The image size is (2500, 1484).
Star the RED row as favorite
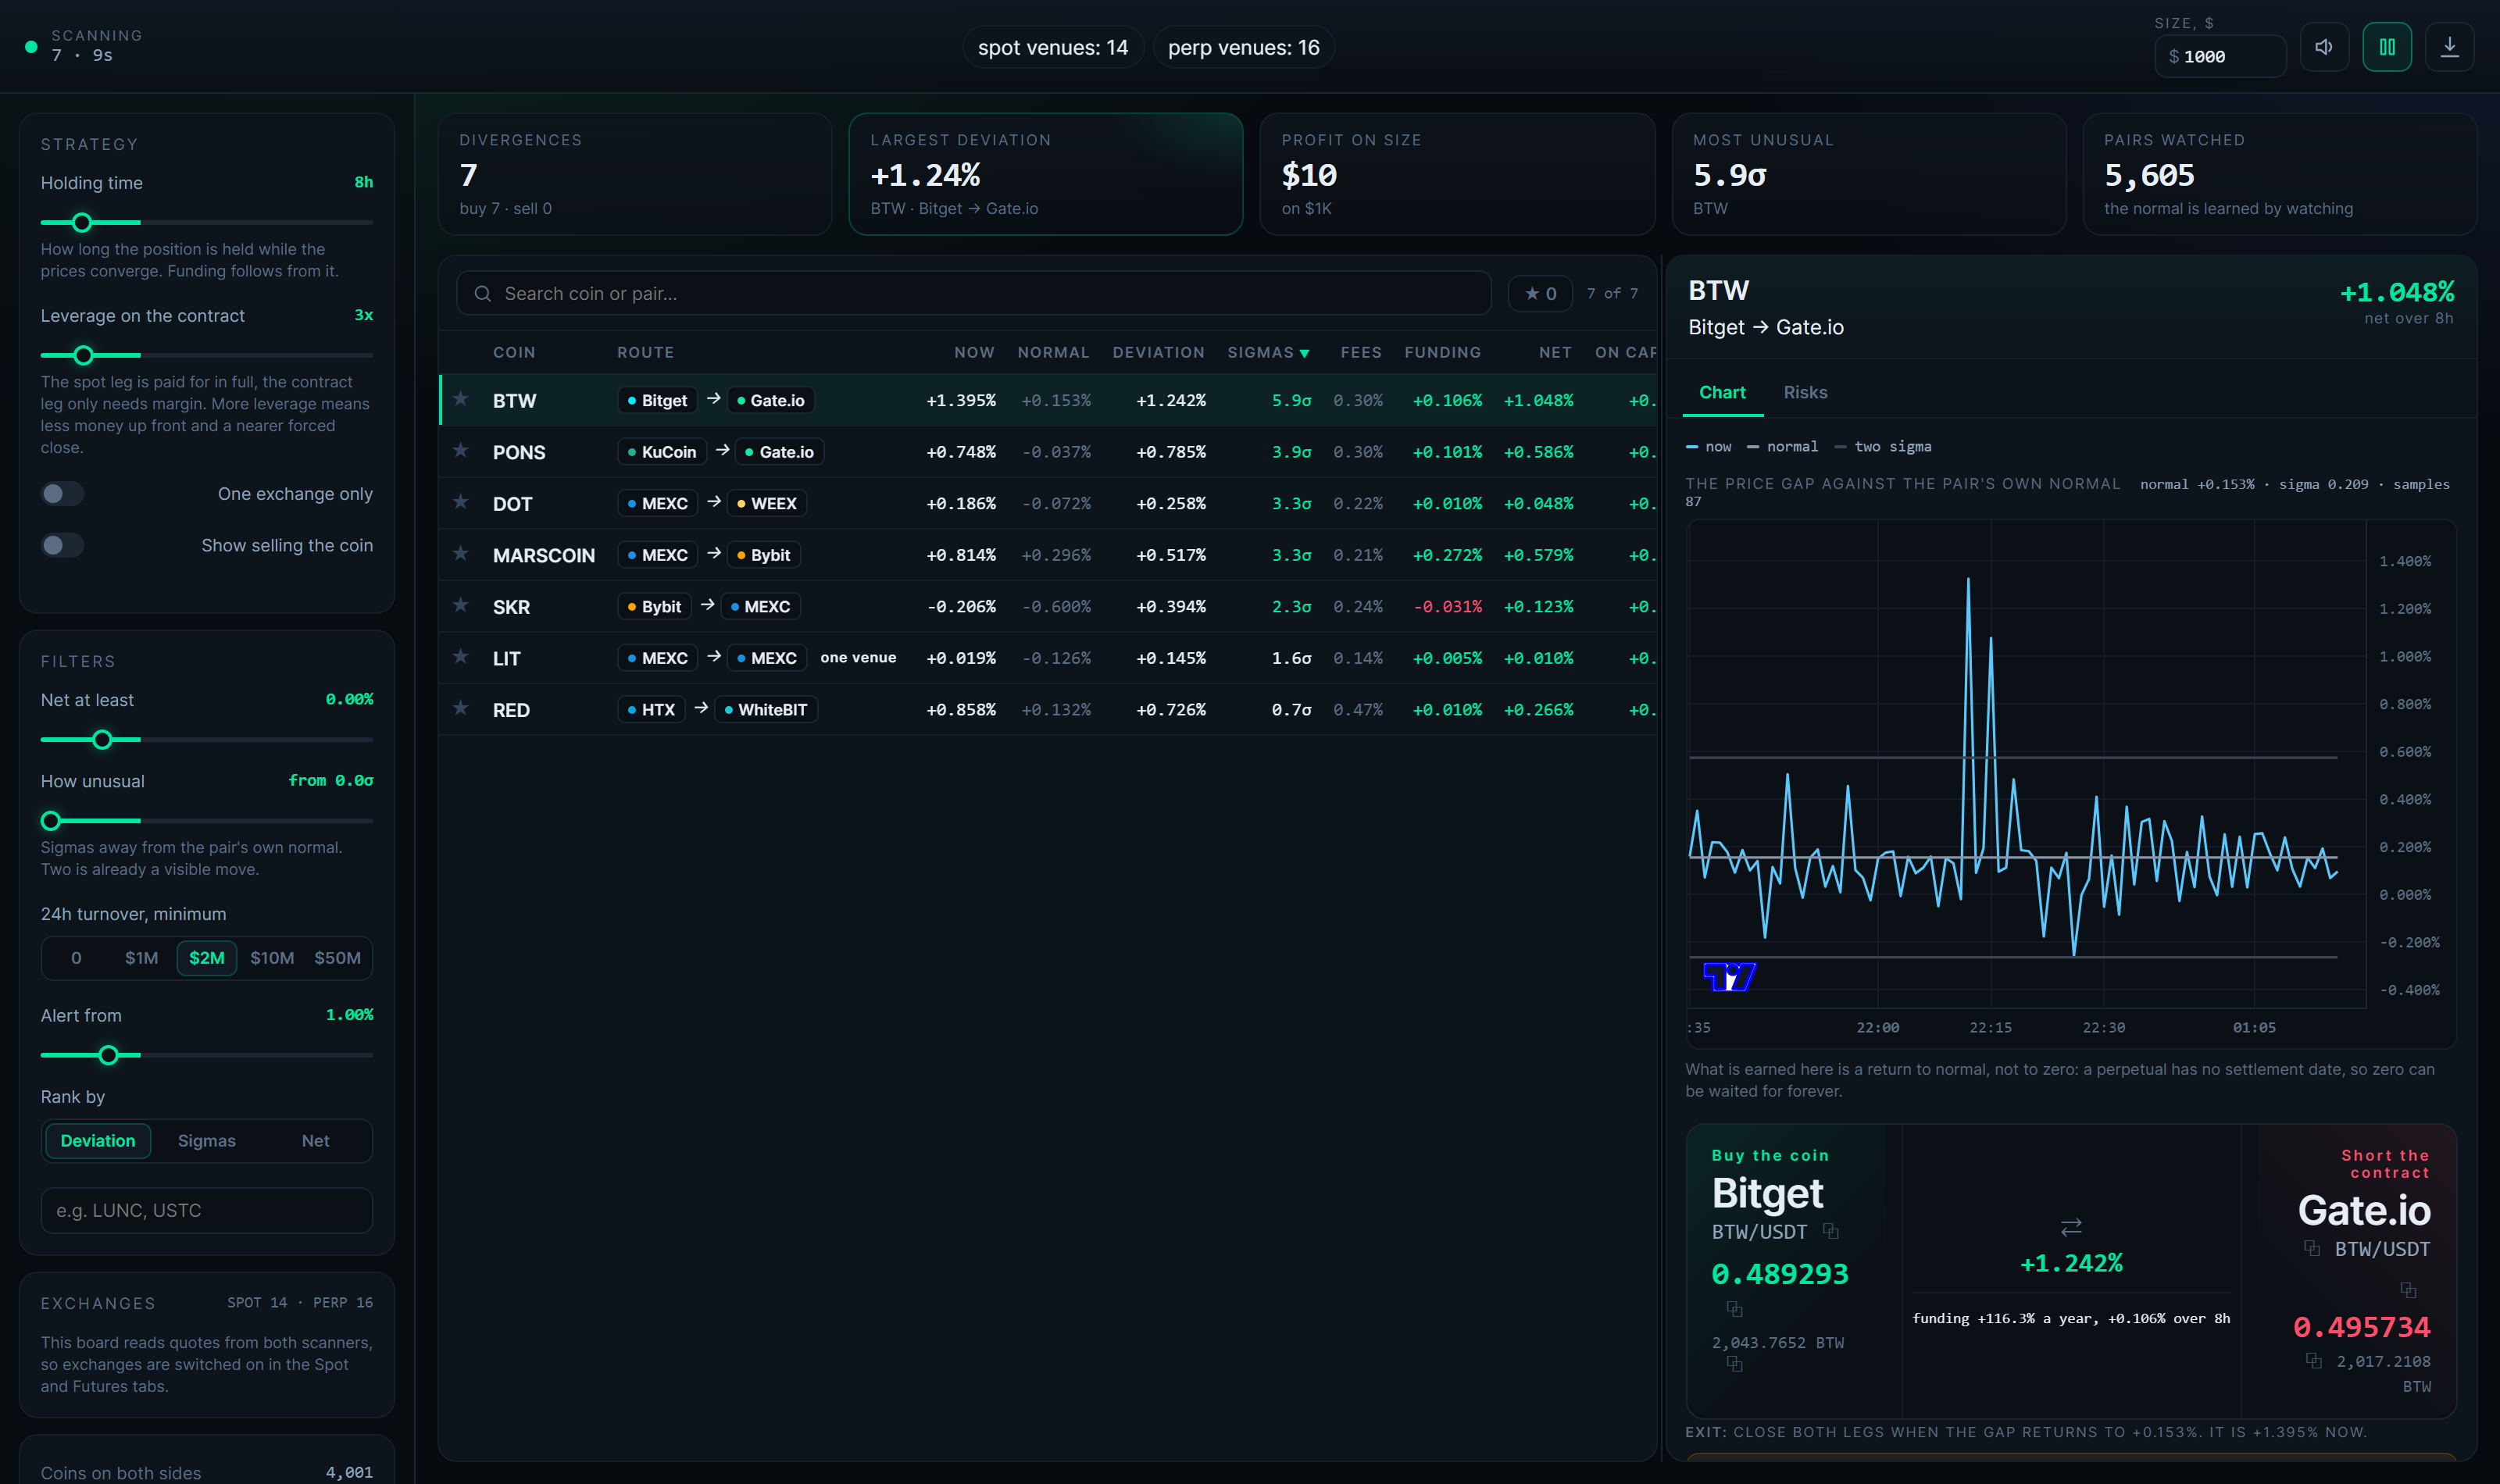[x=461, y=709]
